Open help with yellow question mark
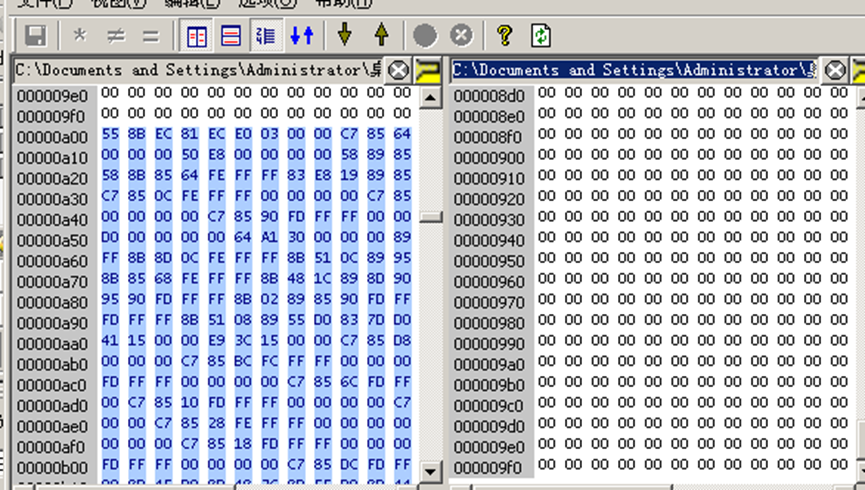The width and height of the screenshot is (865, 490). click(504, 36)
